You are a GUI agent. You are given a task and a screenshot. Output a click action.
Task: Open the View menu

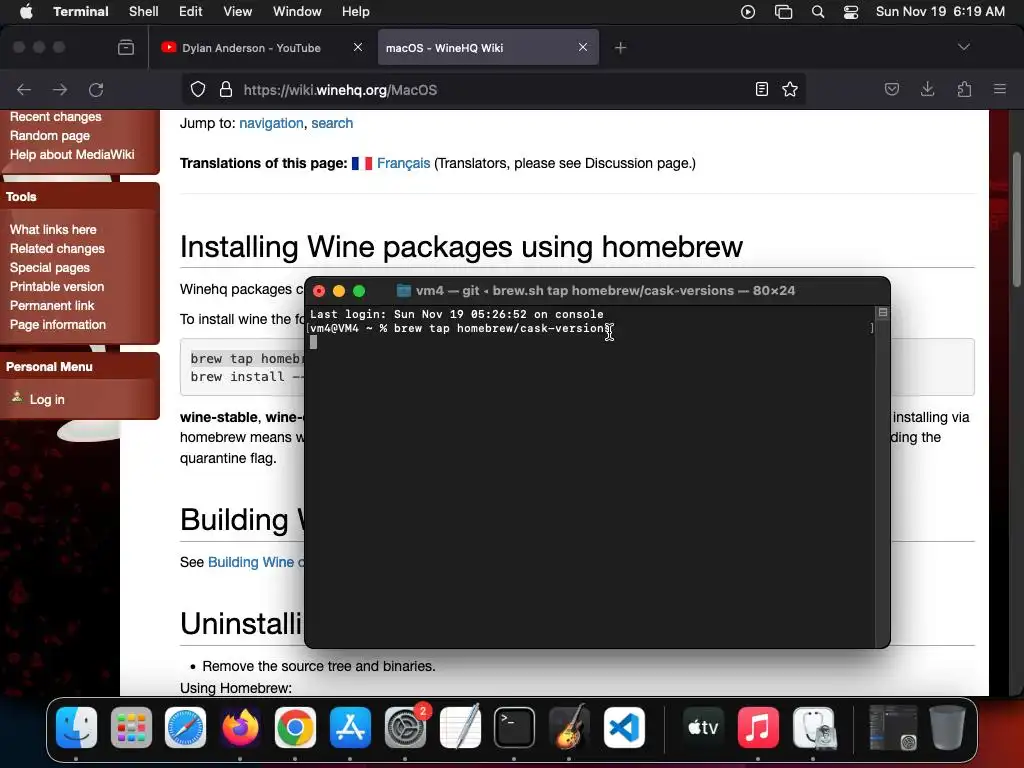(238, 12)
